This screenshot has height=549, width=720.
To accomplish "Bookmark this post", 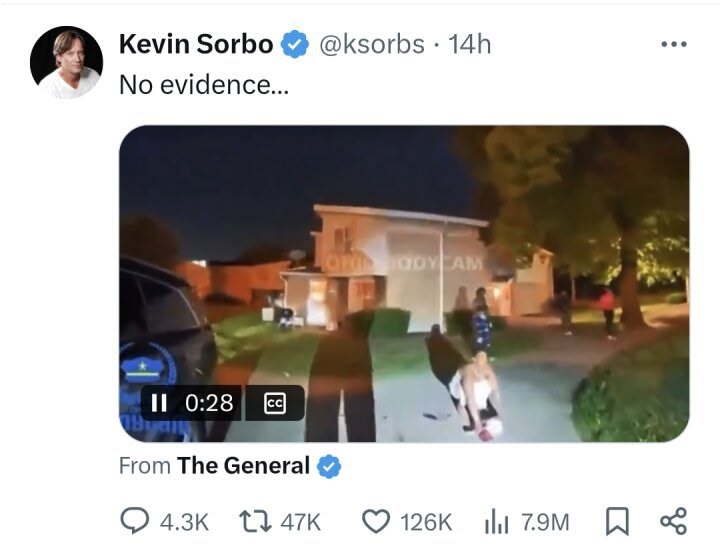I will (617, 522).
